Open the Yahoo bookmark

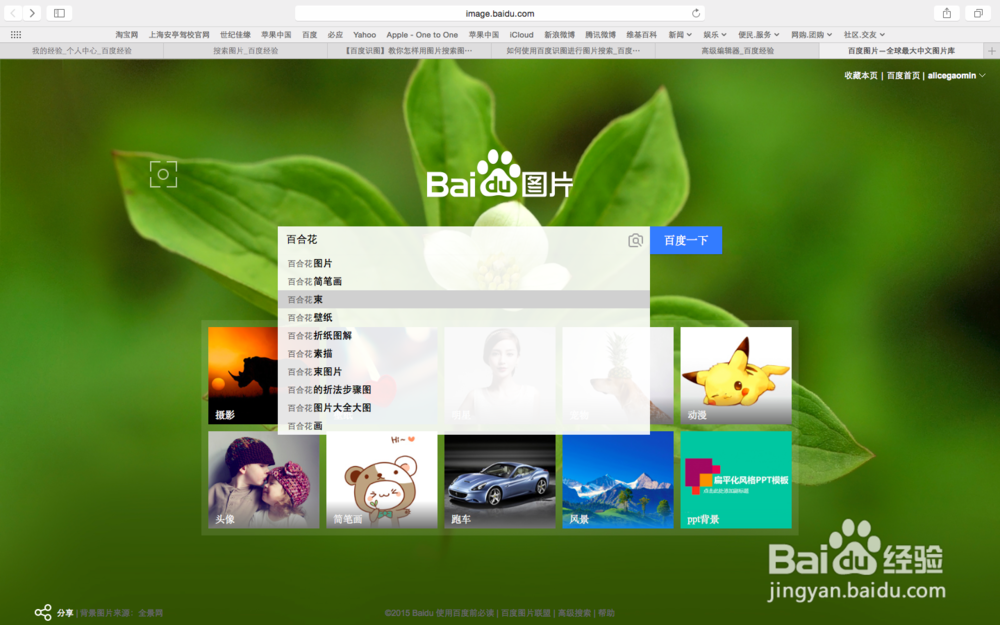tap(364, 34)
